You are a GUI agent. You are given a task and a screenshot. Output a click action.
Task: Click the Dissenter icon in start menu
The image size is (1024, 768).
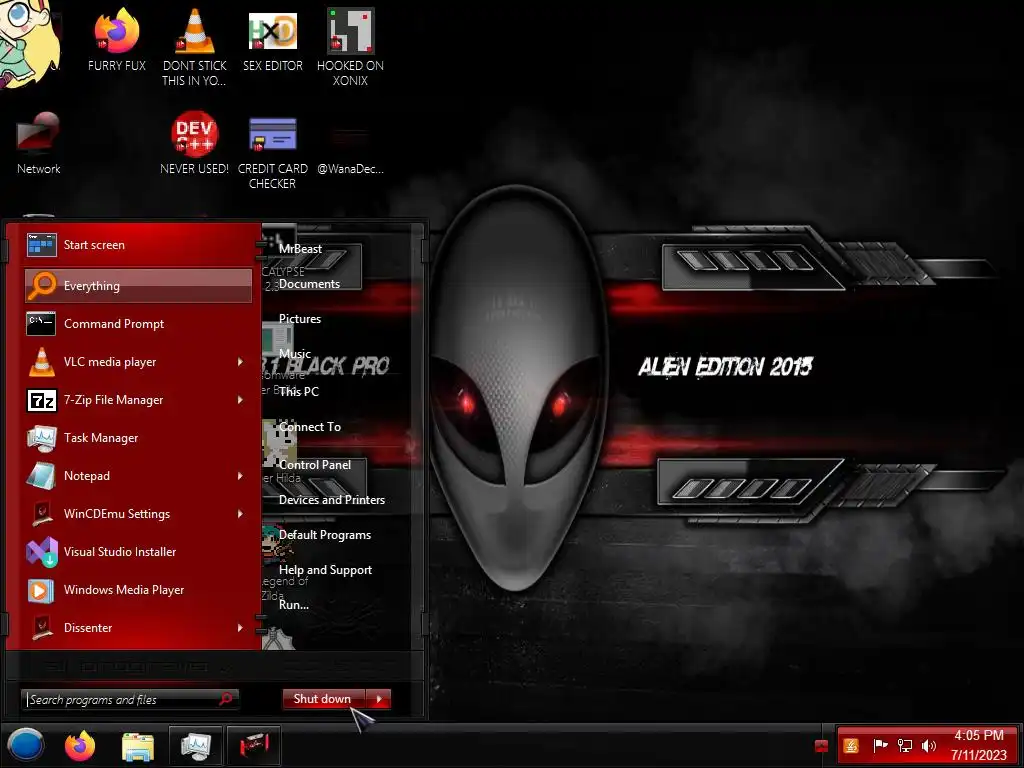coord(42,628)
